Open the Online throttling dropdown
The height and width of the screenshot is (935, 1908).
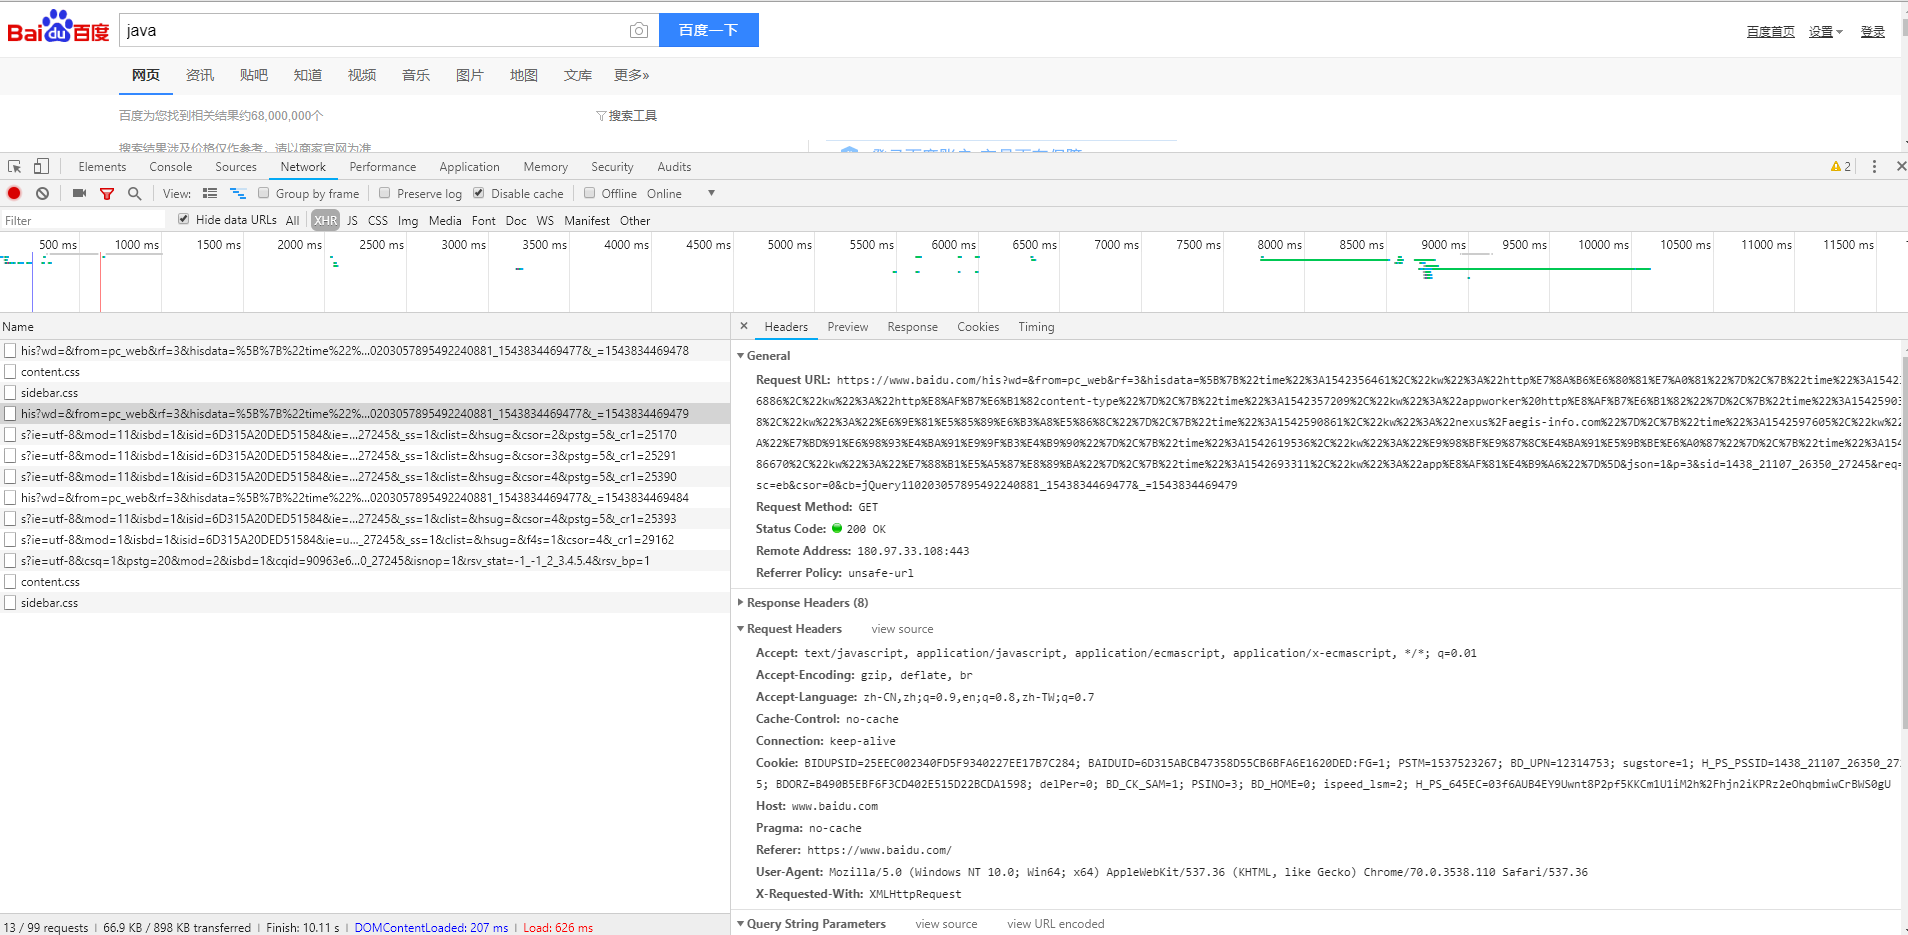click(x=681, y=194)
